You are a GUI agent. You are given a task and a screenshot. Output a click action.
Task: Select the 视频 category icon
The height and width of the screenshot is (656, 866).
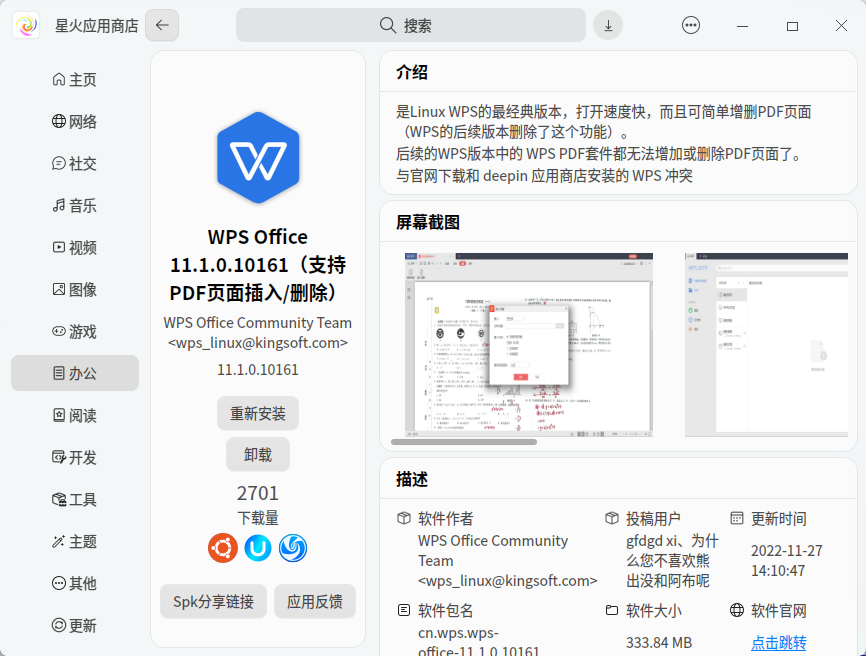tap(74, 247)
